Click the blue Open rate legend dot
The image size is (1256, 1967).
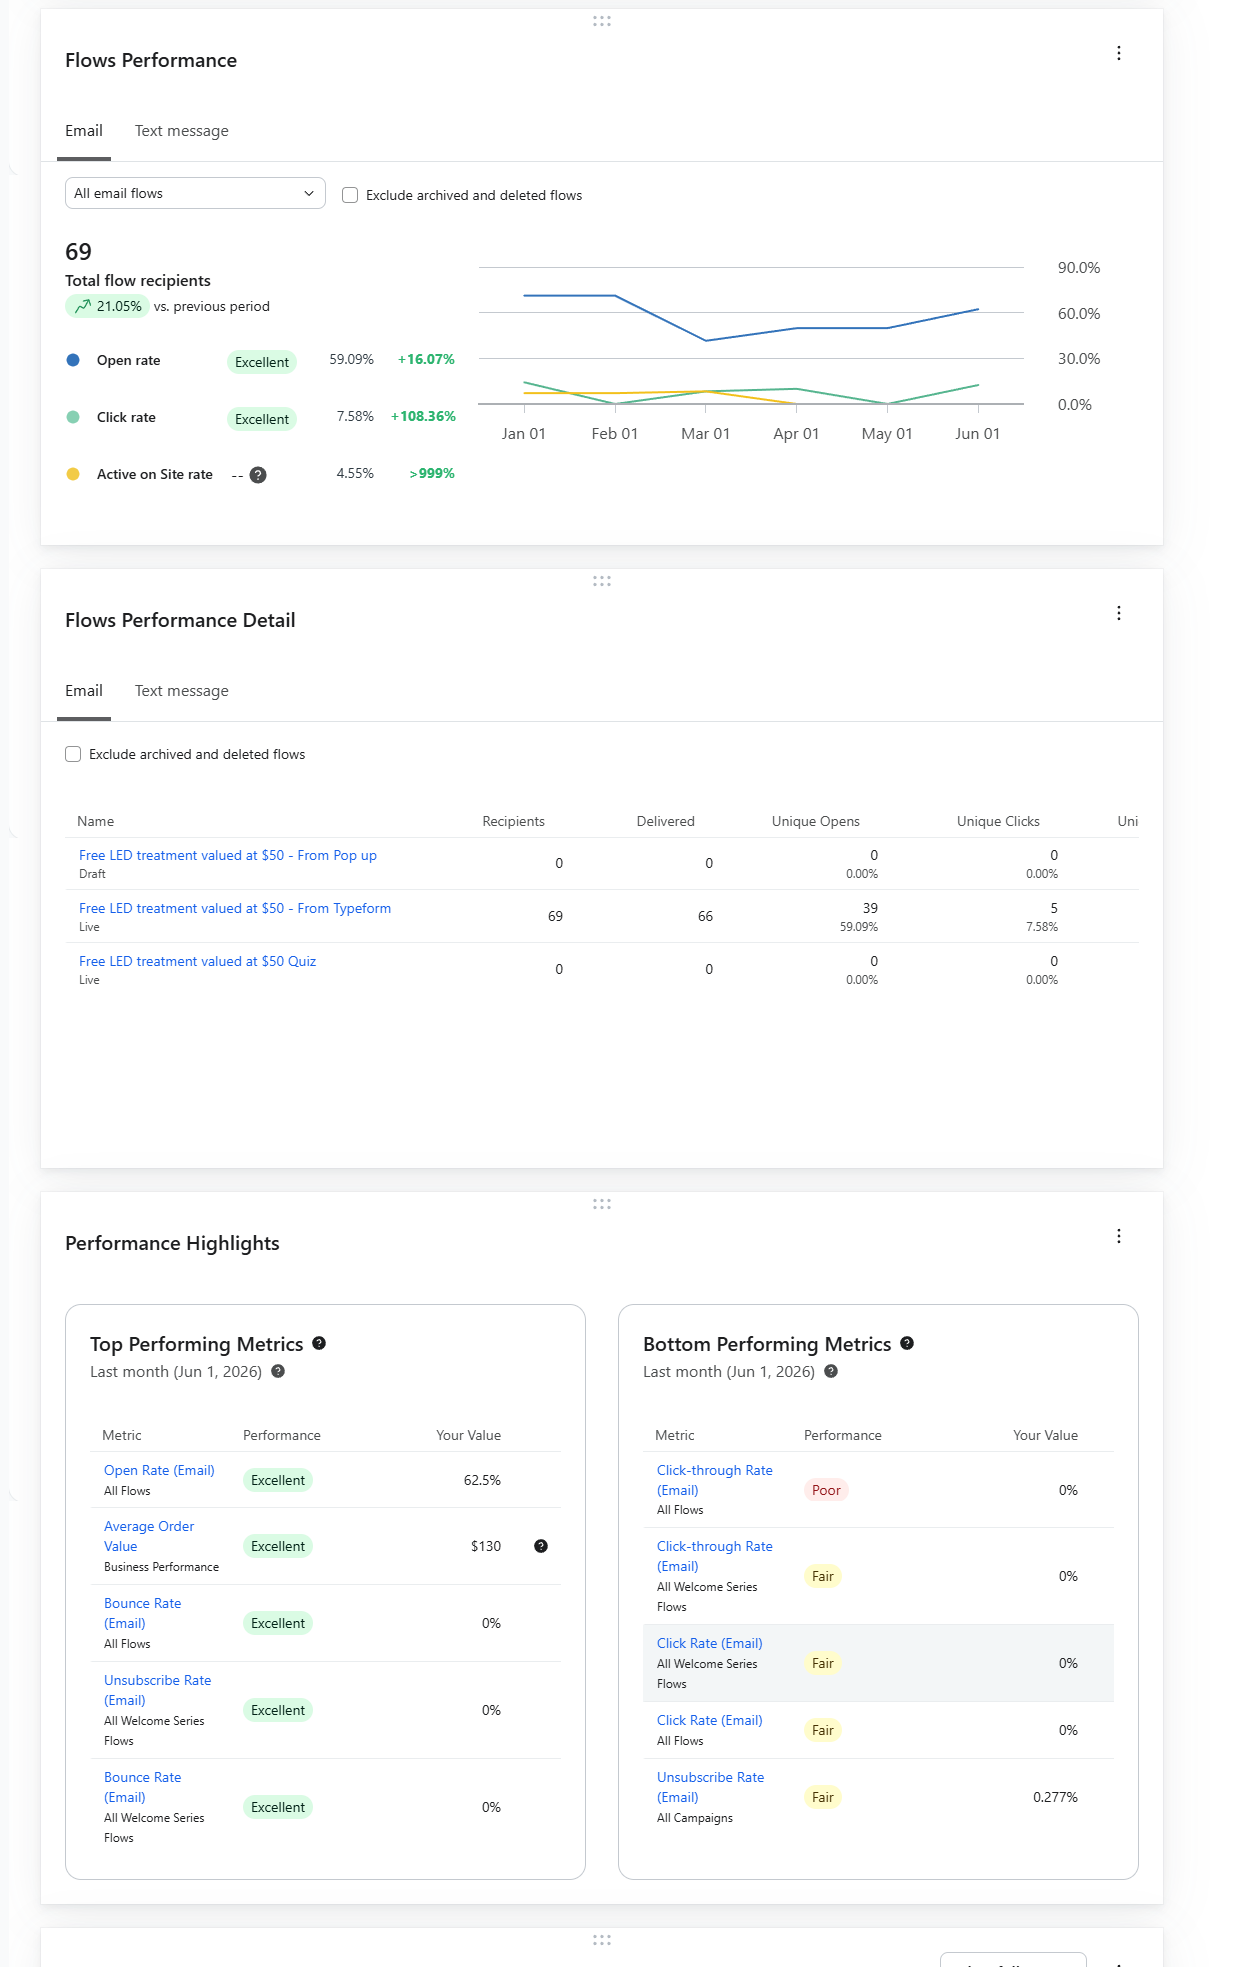[73, 360]
